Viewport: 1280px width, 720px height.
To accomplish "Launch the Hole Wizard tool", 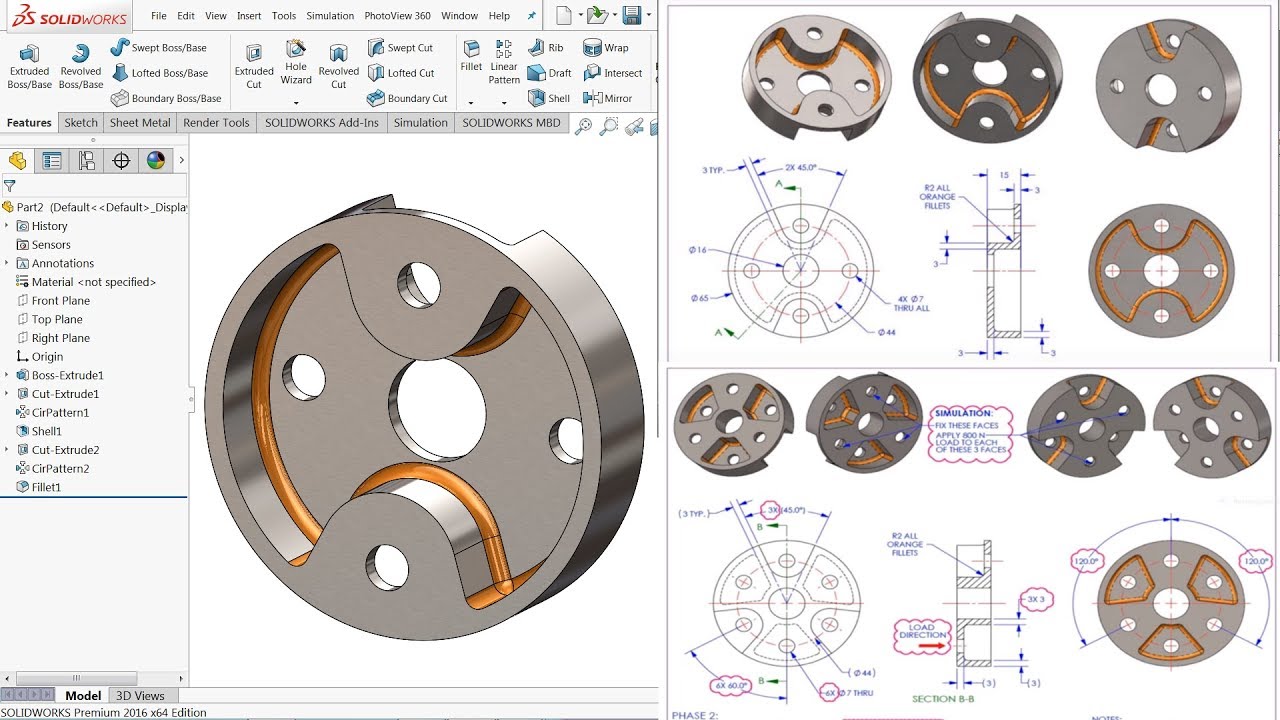I will tap(296, 63).
